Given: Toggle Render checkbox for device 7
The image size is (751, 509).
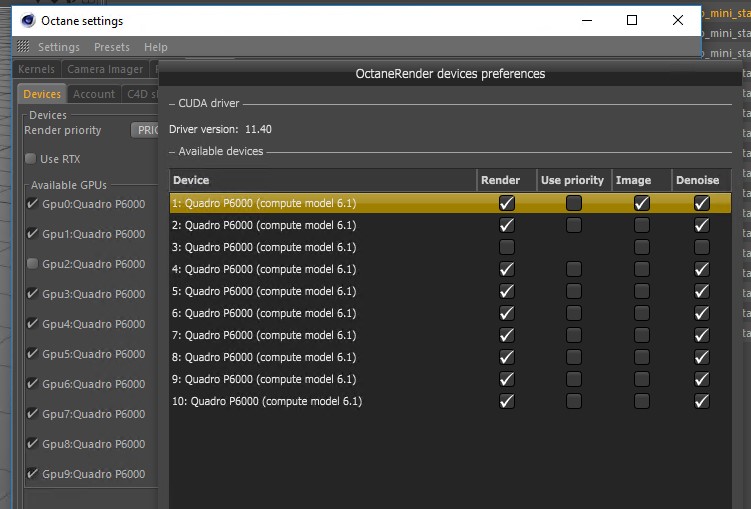Looking at the screenshot, I should 507,335.
